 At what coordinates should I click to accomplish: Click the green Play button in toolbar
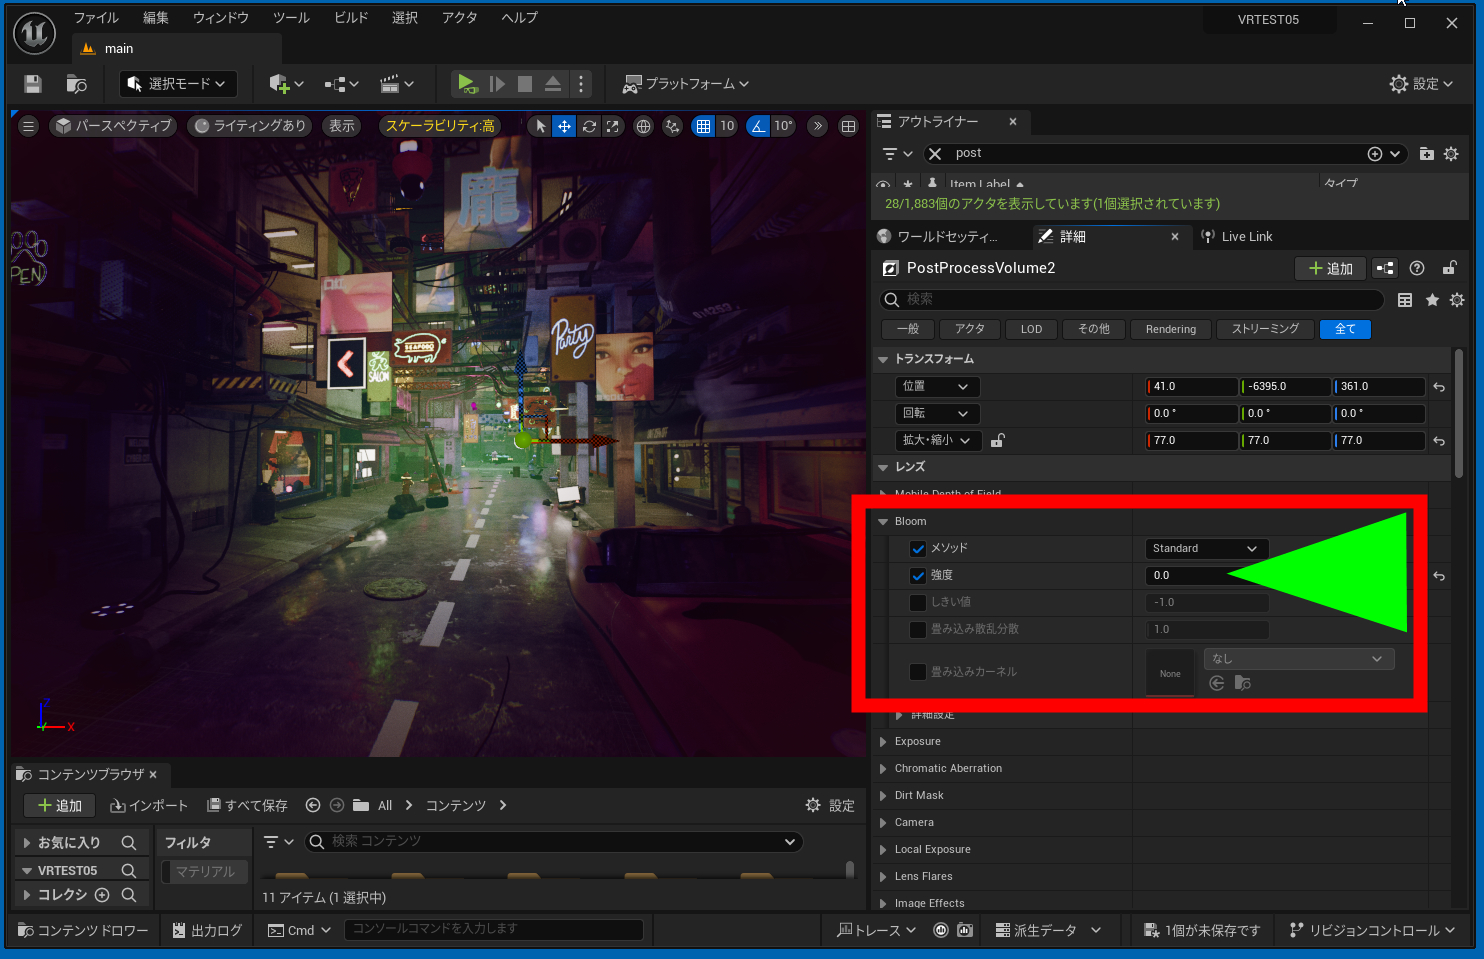[466, 84]
